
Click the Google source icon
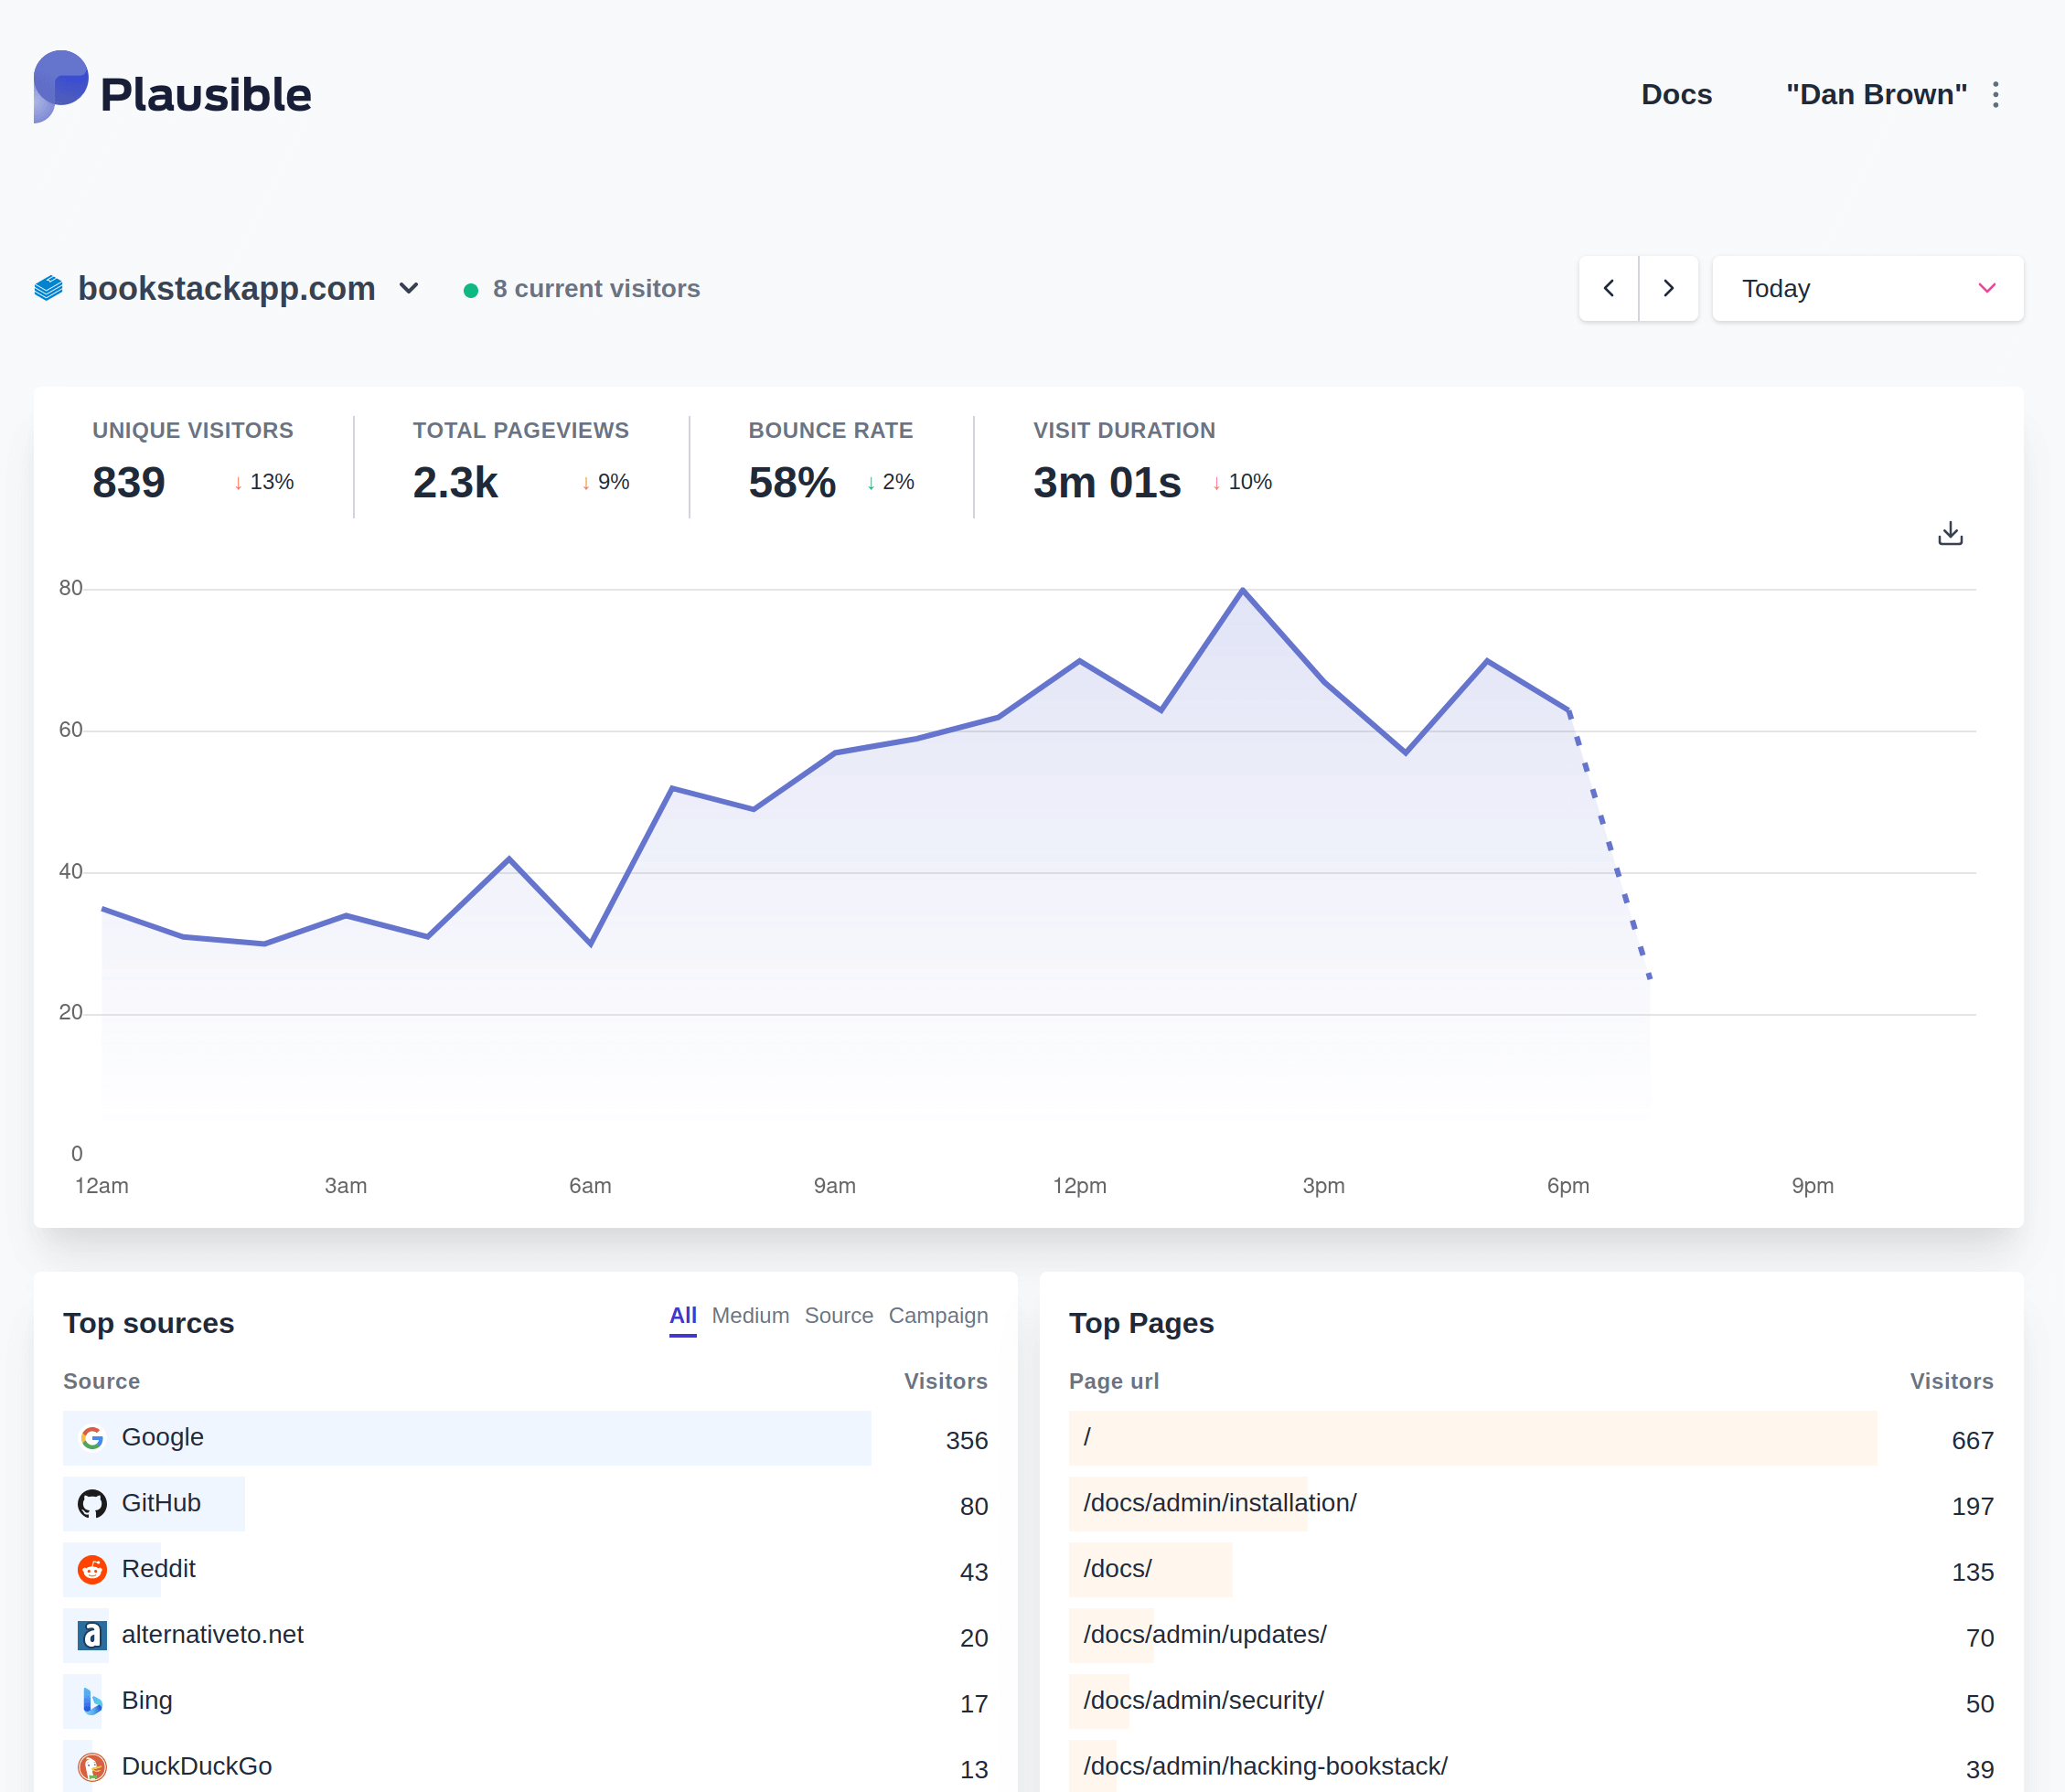point(92,1438)
